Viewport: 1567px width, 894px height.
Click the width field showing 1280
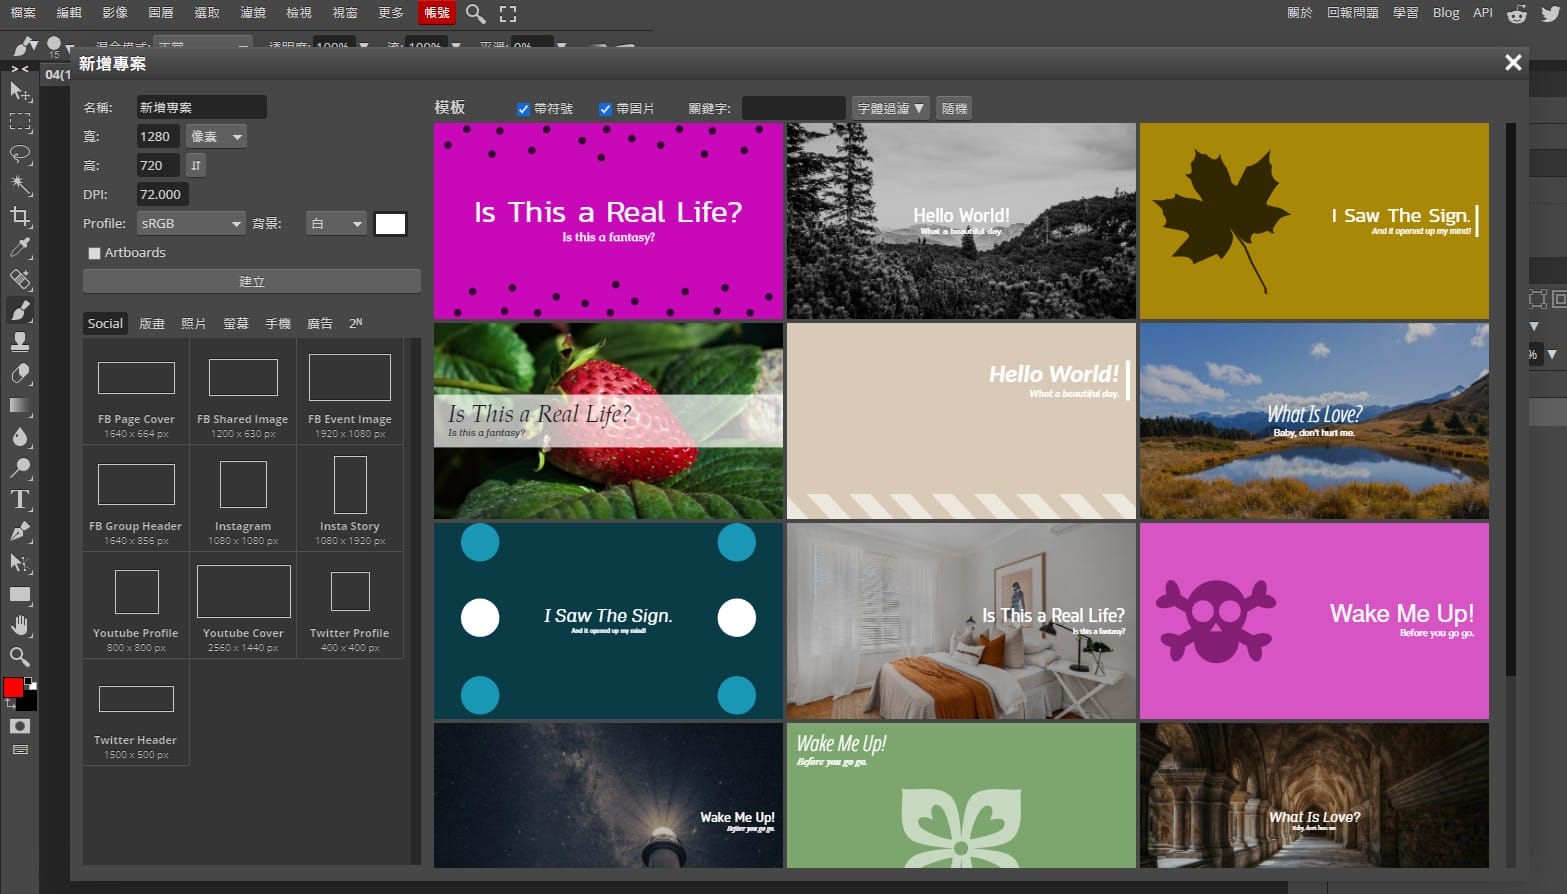click(158, 136)
